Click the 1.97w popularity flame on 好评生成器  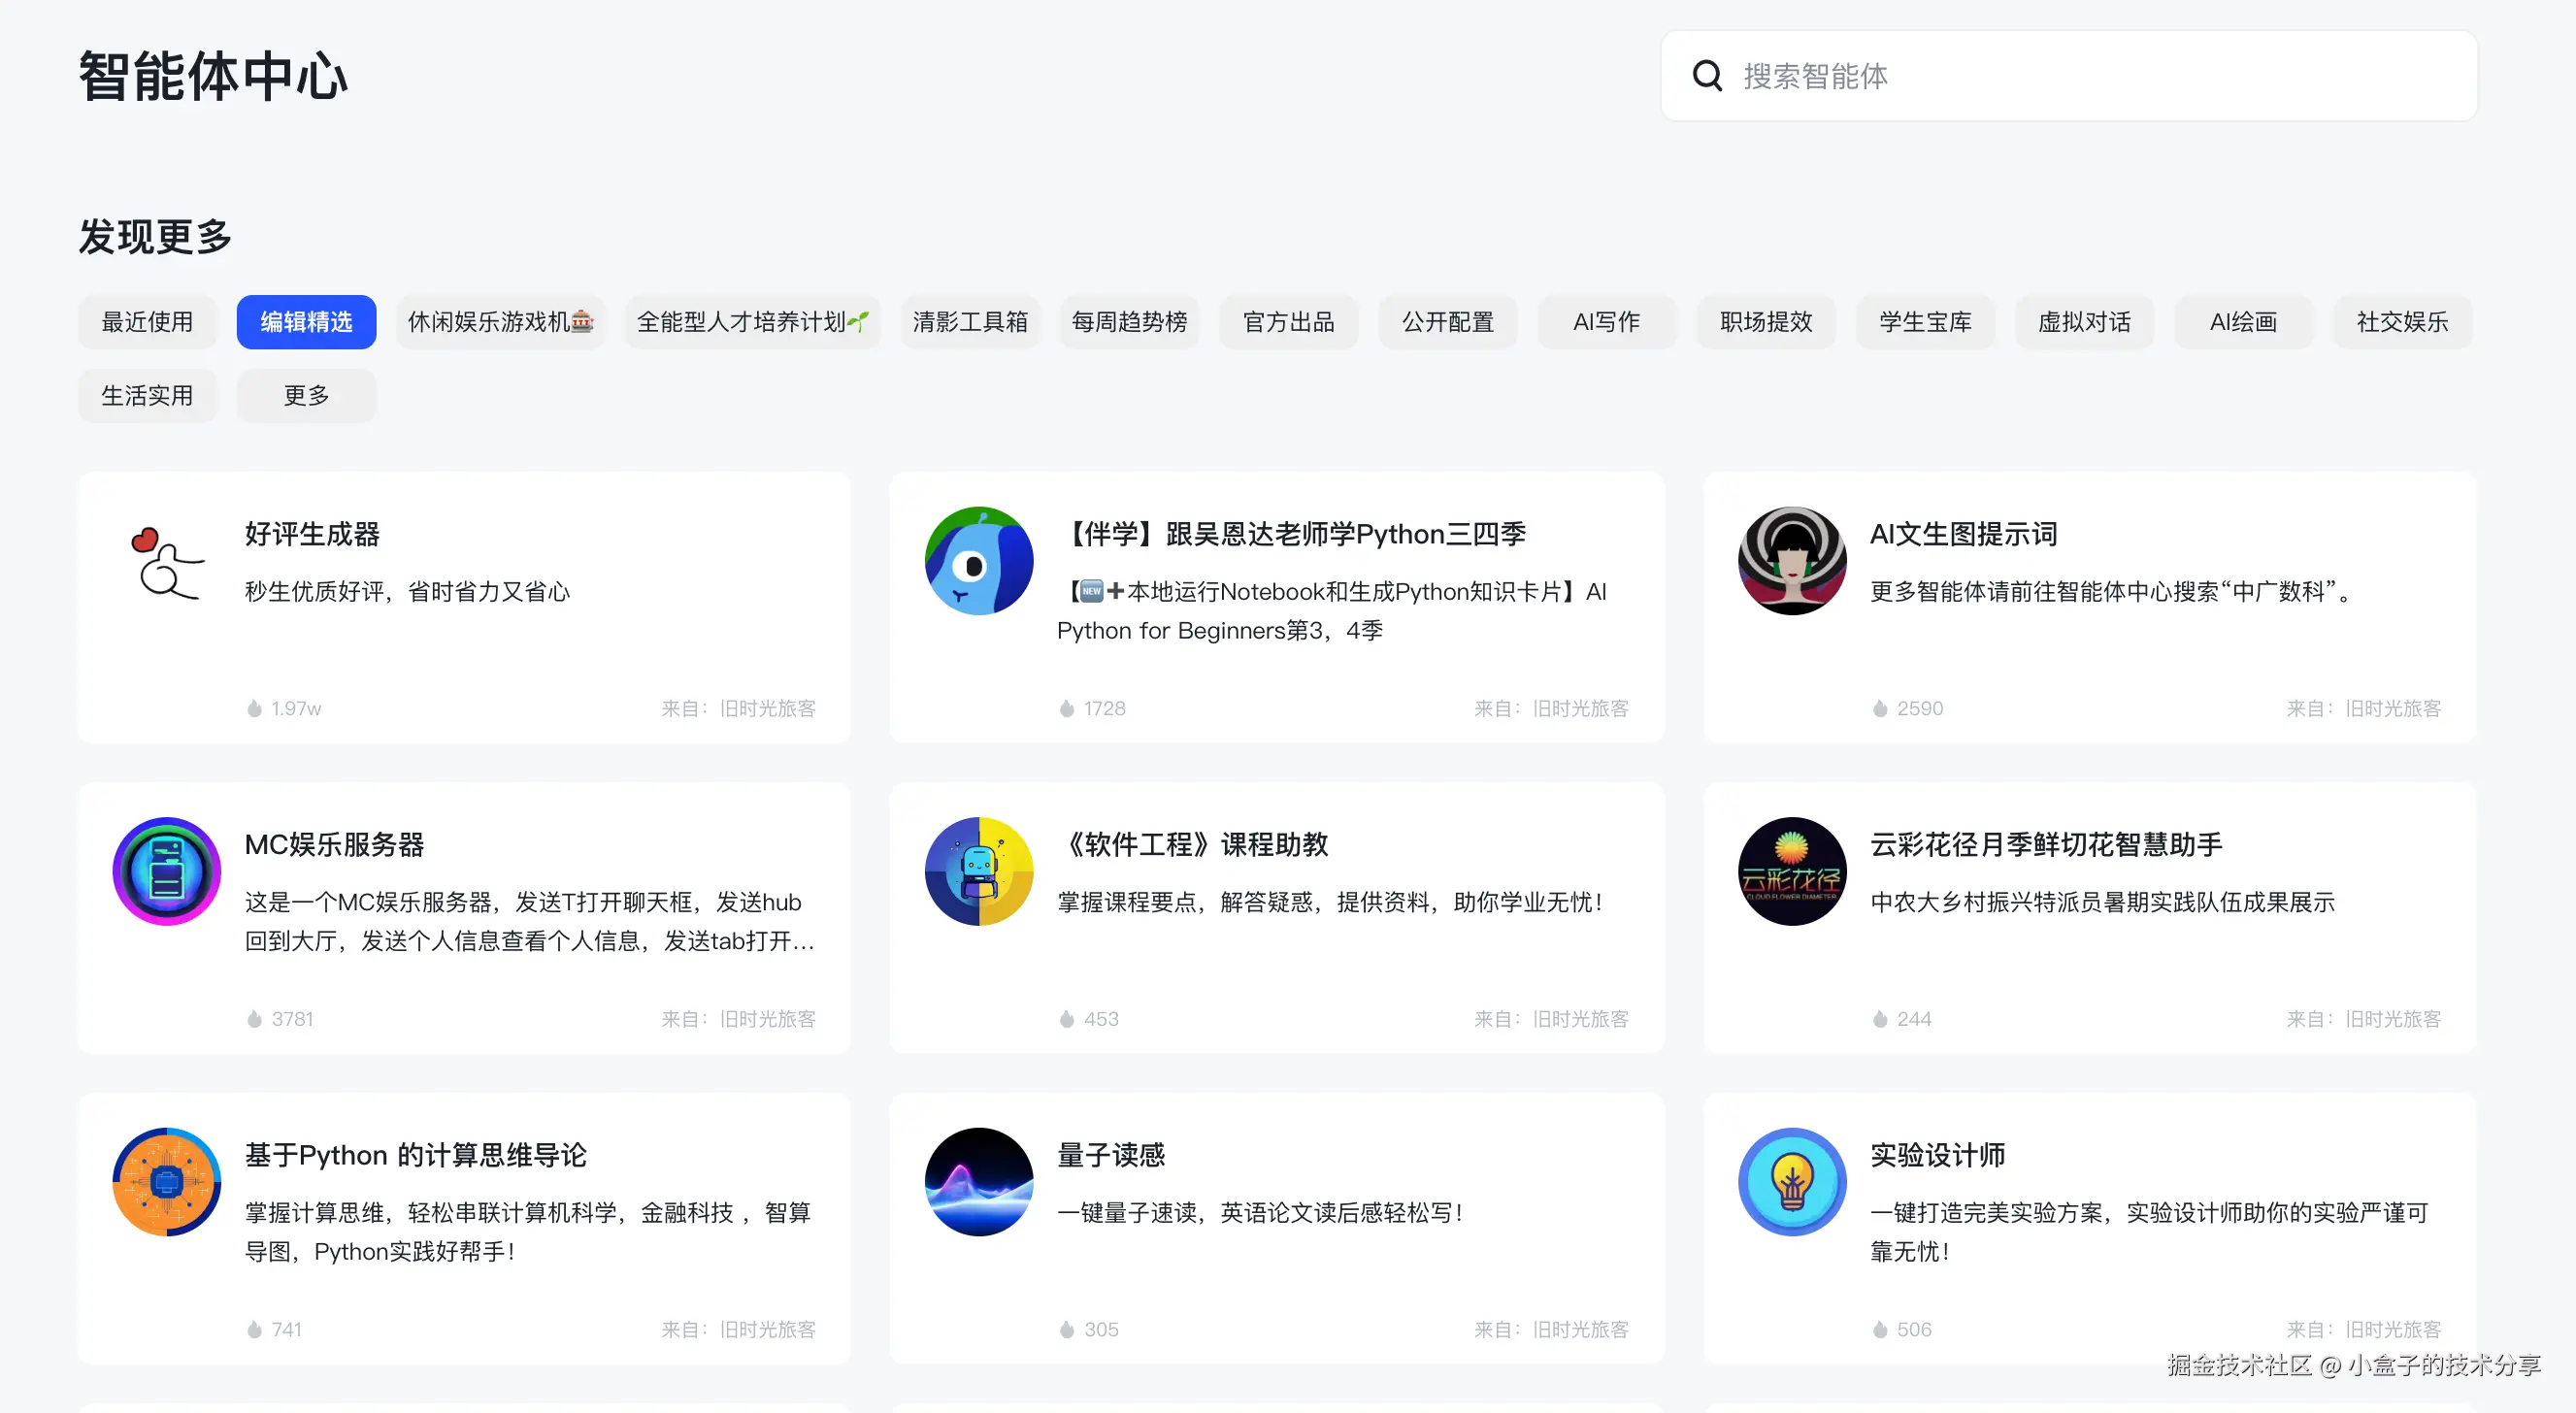(254, 709)
